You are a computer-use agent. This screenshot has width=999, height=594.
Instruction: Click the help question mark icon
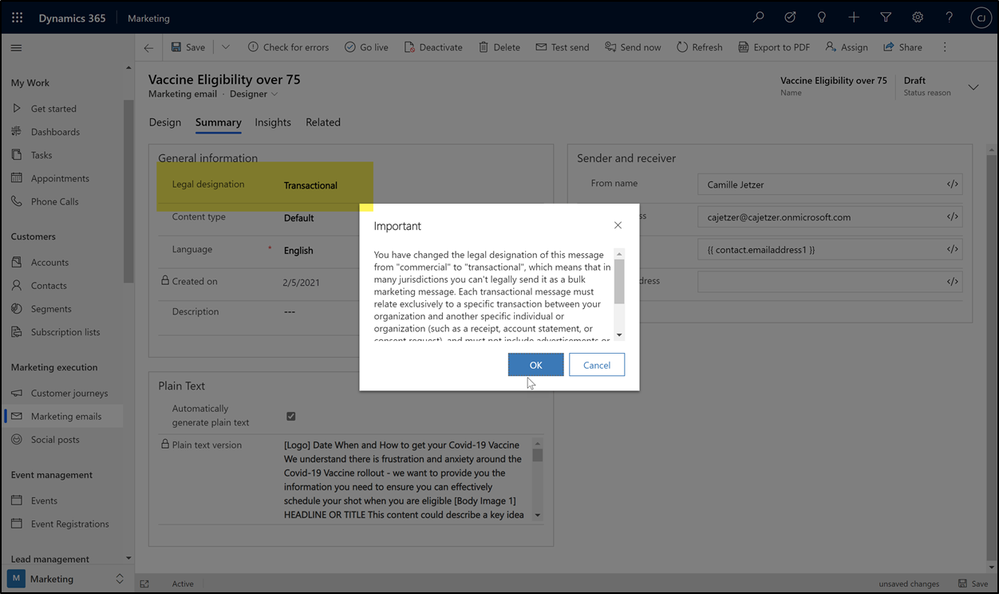tap(949, 17)
